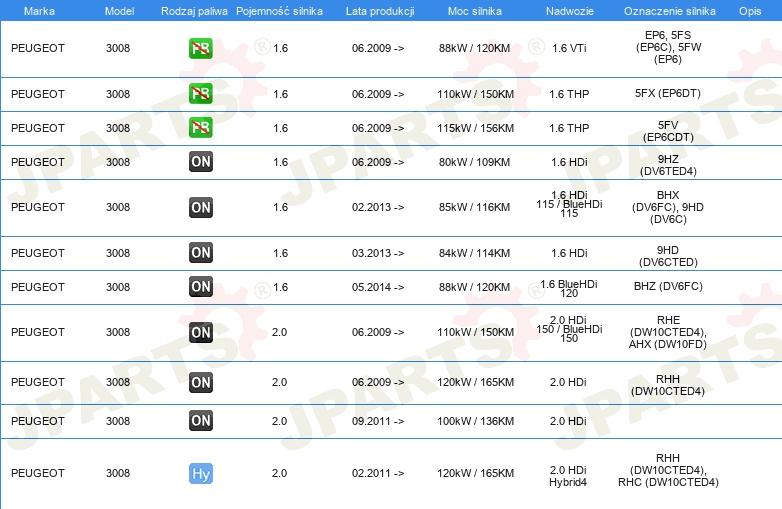
Task: Select the RHE (DW10CTED4), AHX (DW10FD) engine code
Action: click(668, 332)
